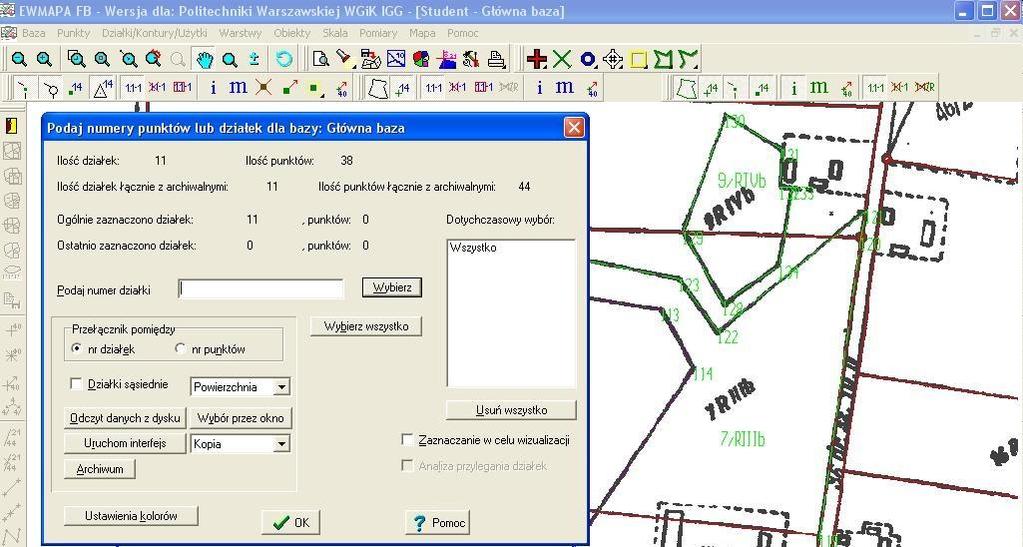1023x547 pixels.
Task: Click the 'Uruchom interfejs' button
Action: 125,443
